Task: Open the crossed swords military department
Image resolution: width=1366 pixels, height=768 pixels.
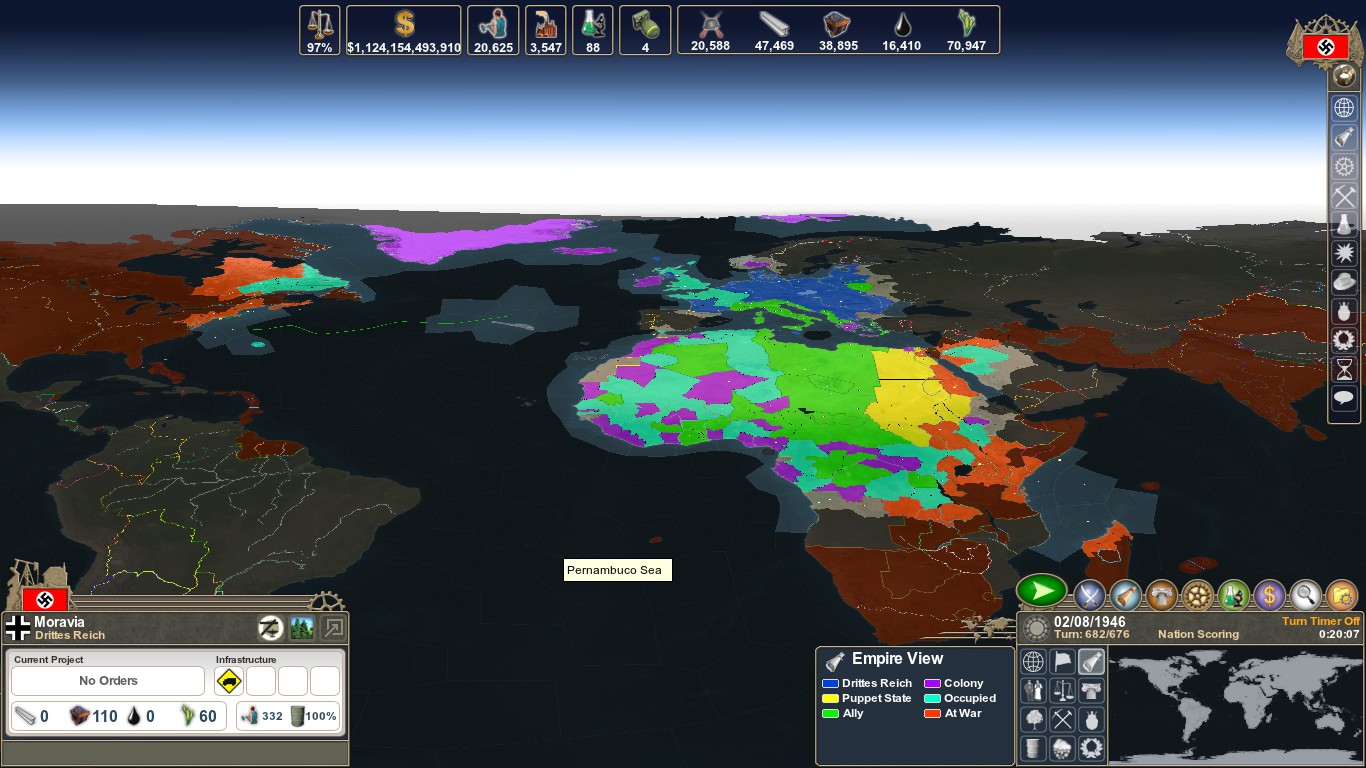Action: pyautogui.click(x=1090, y=595)
